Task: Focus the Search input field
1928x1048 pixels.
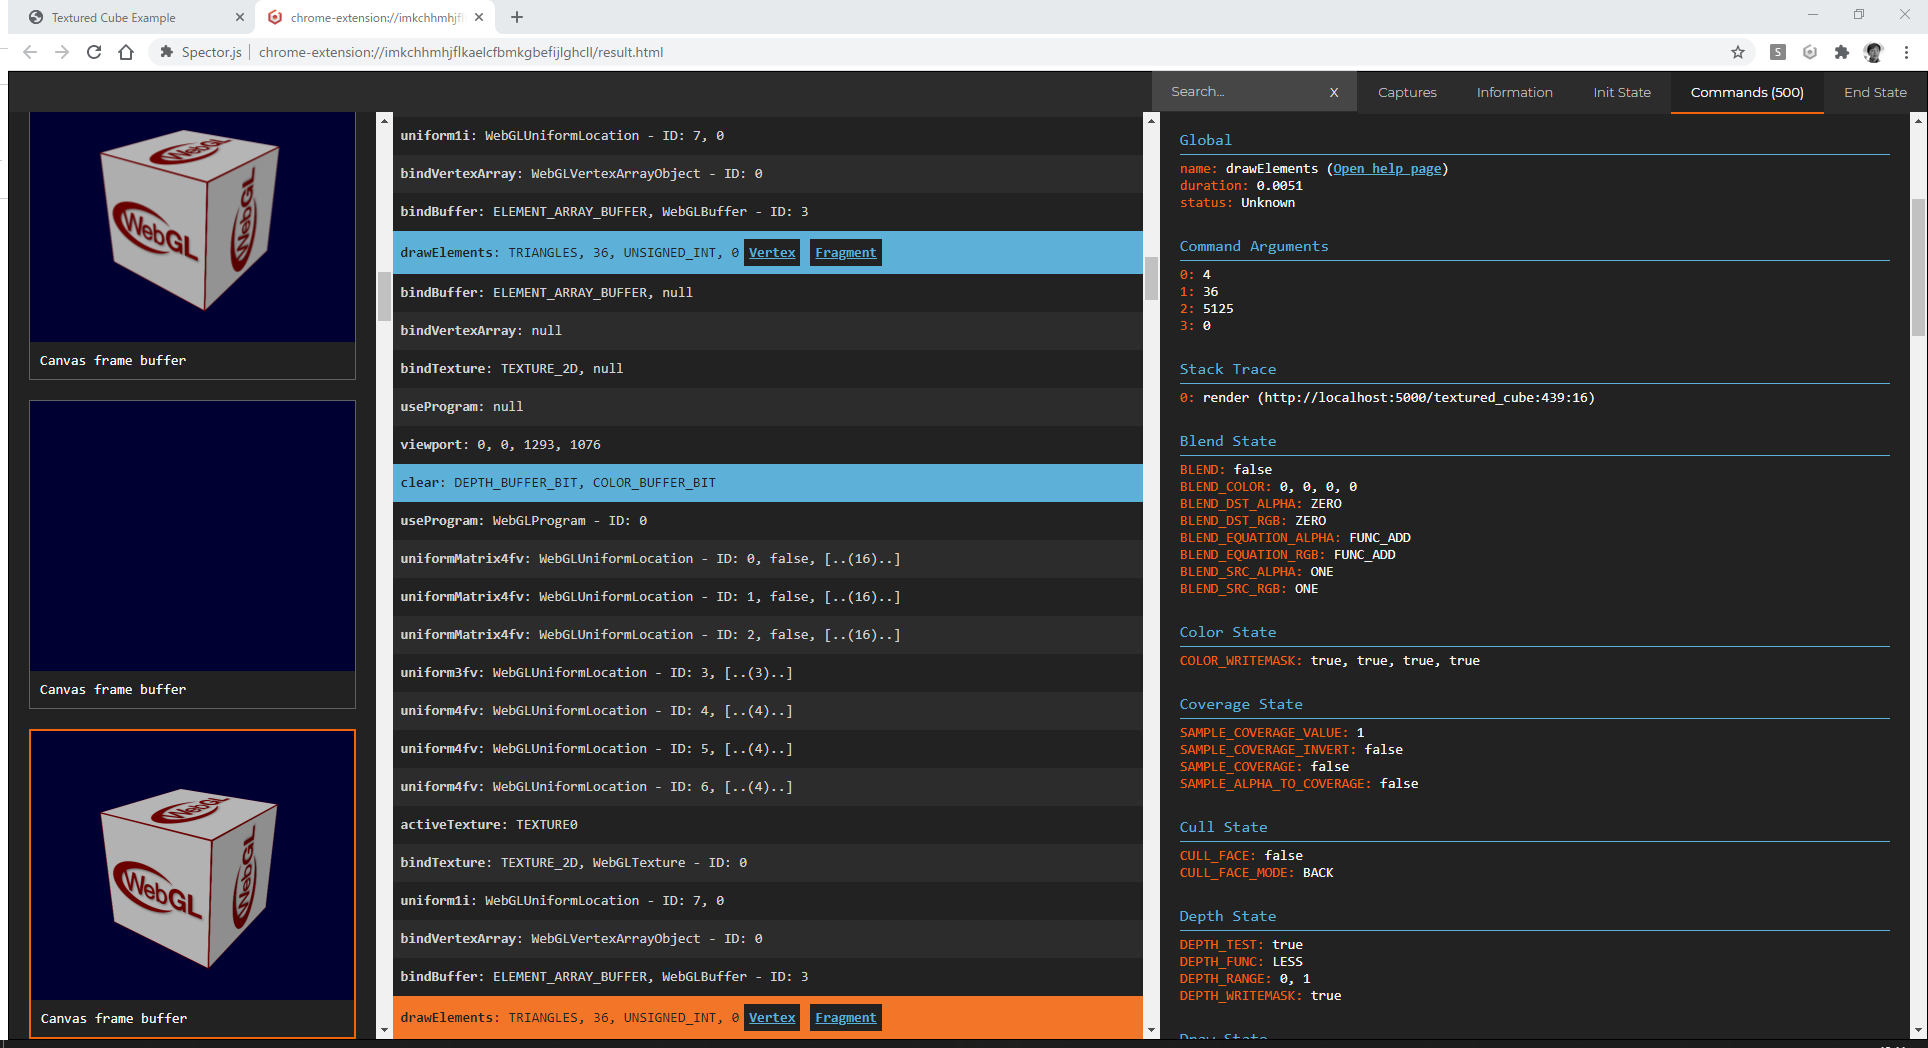Action: pos(1242,92)
